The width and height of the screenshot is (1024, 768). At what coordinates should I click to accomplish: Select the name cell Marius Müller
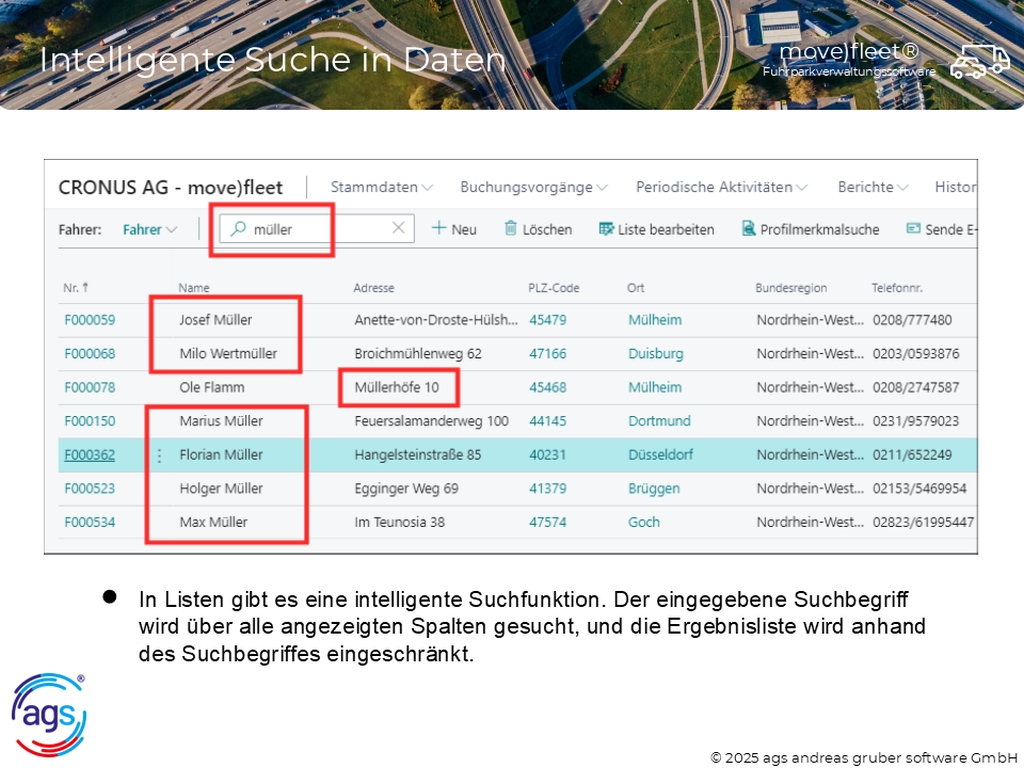(x=221, y=421)
